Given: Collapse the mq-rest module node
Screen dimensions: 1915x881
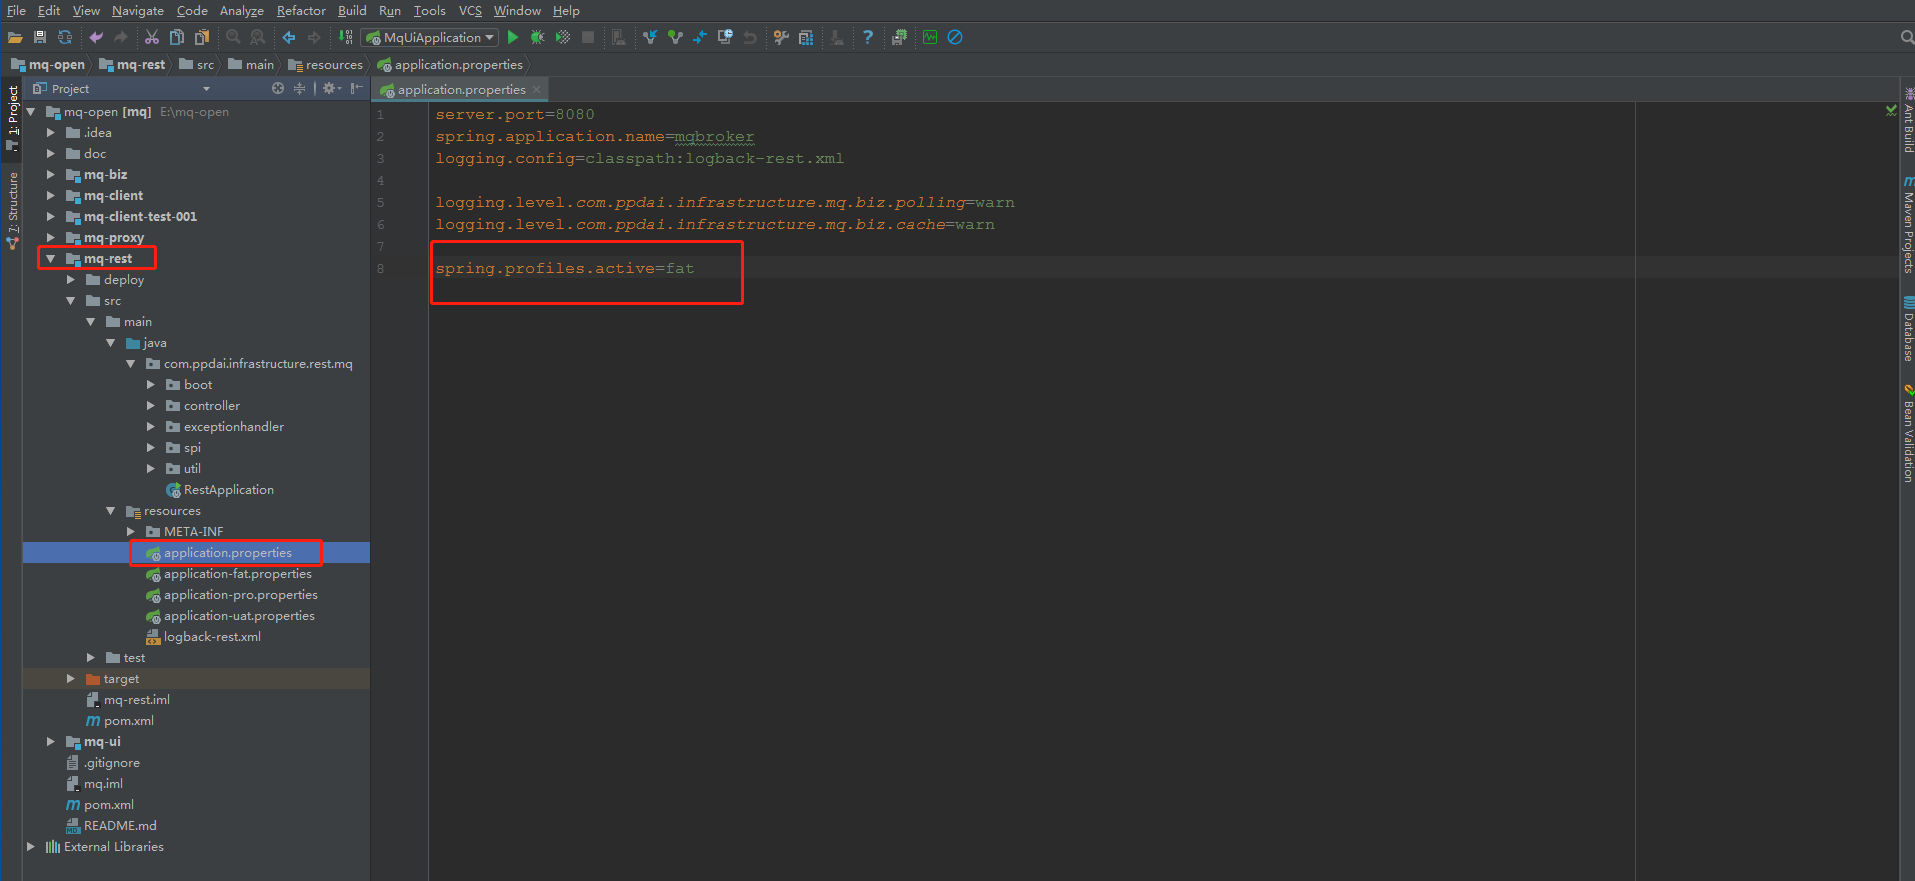Looking at the screenshot, I should pyautogui.click(x=50, y=258).
